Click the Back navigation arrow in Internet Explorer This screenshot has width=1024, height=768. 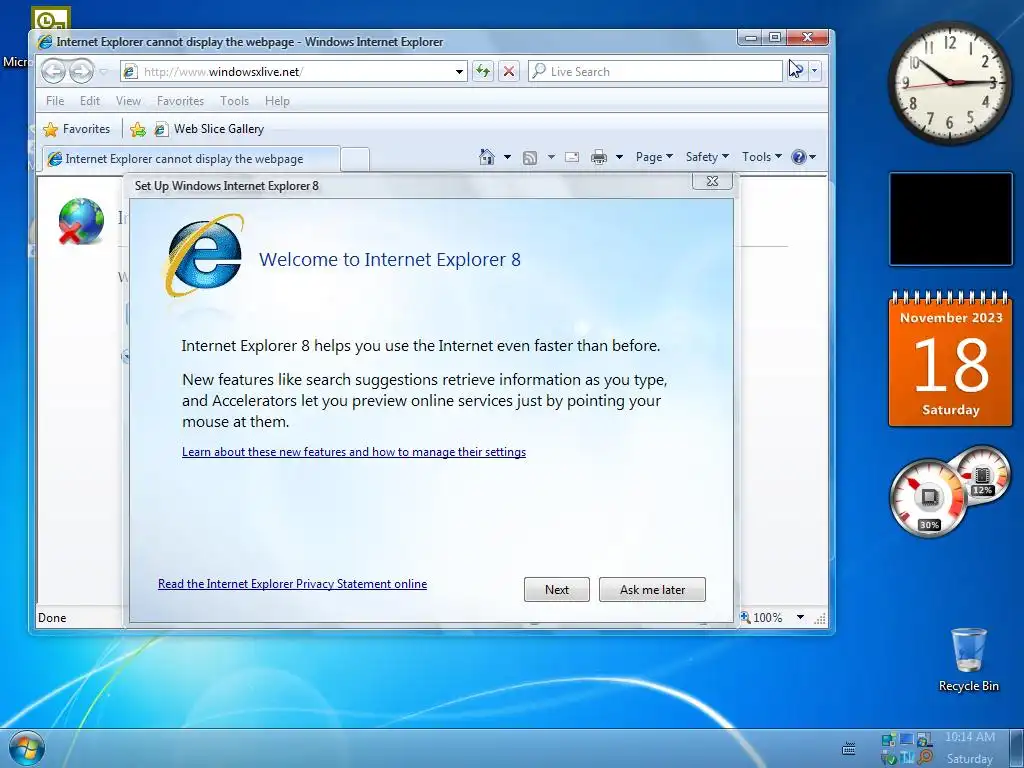[x=54, y=71]
